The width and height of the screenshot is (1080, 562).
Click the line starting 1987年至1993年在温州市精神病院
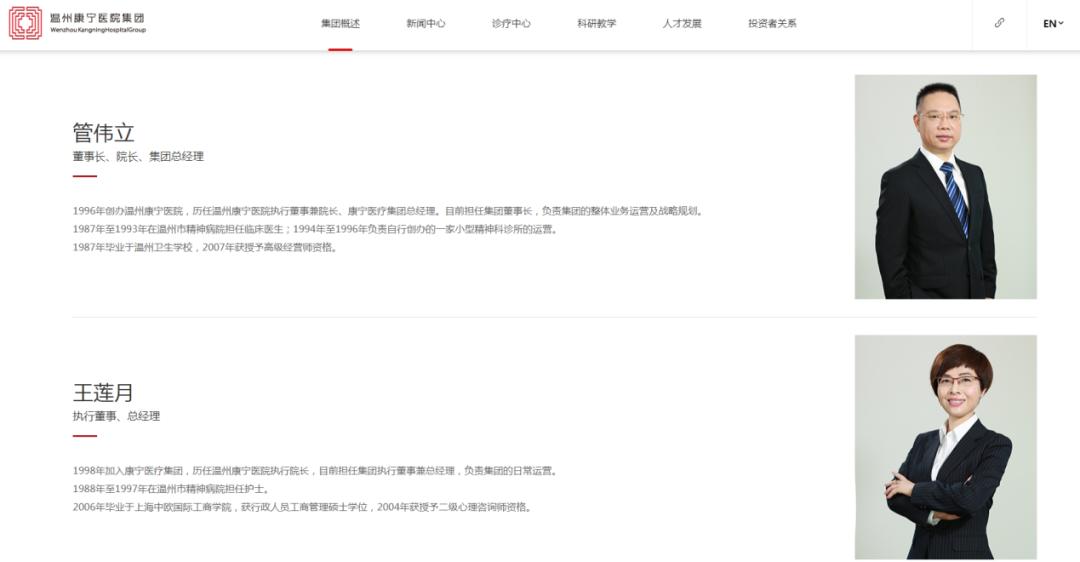point(316,229)
